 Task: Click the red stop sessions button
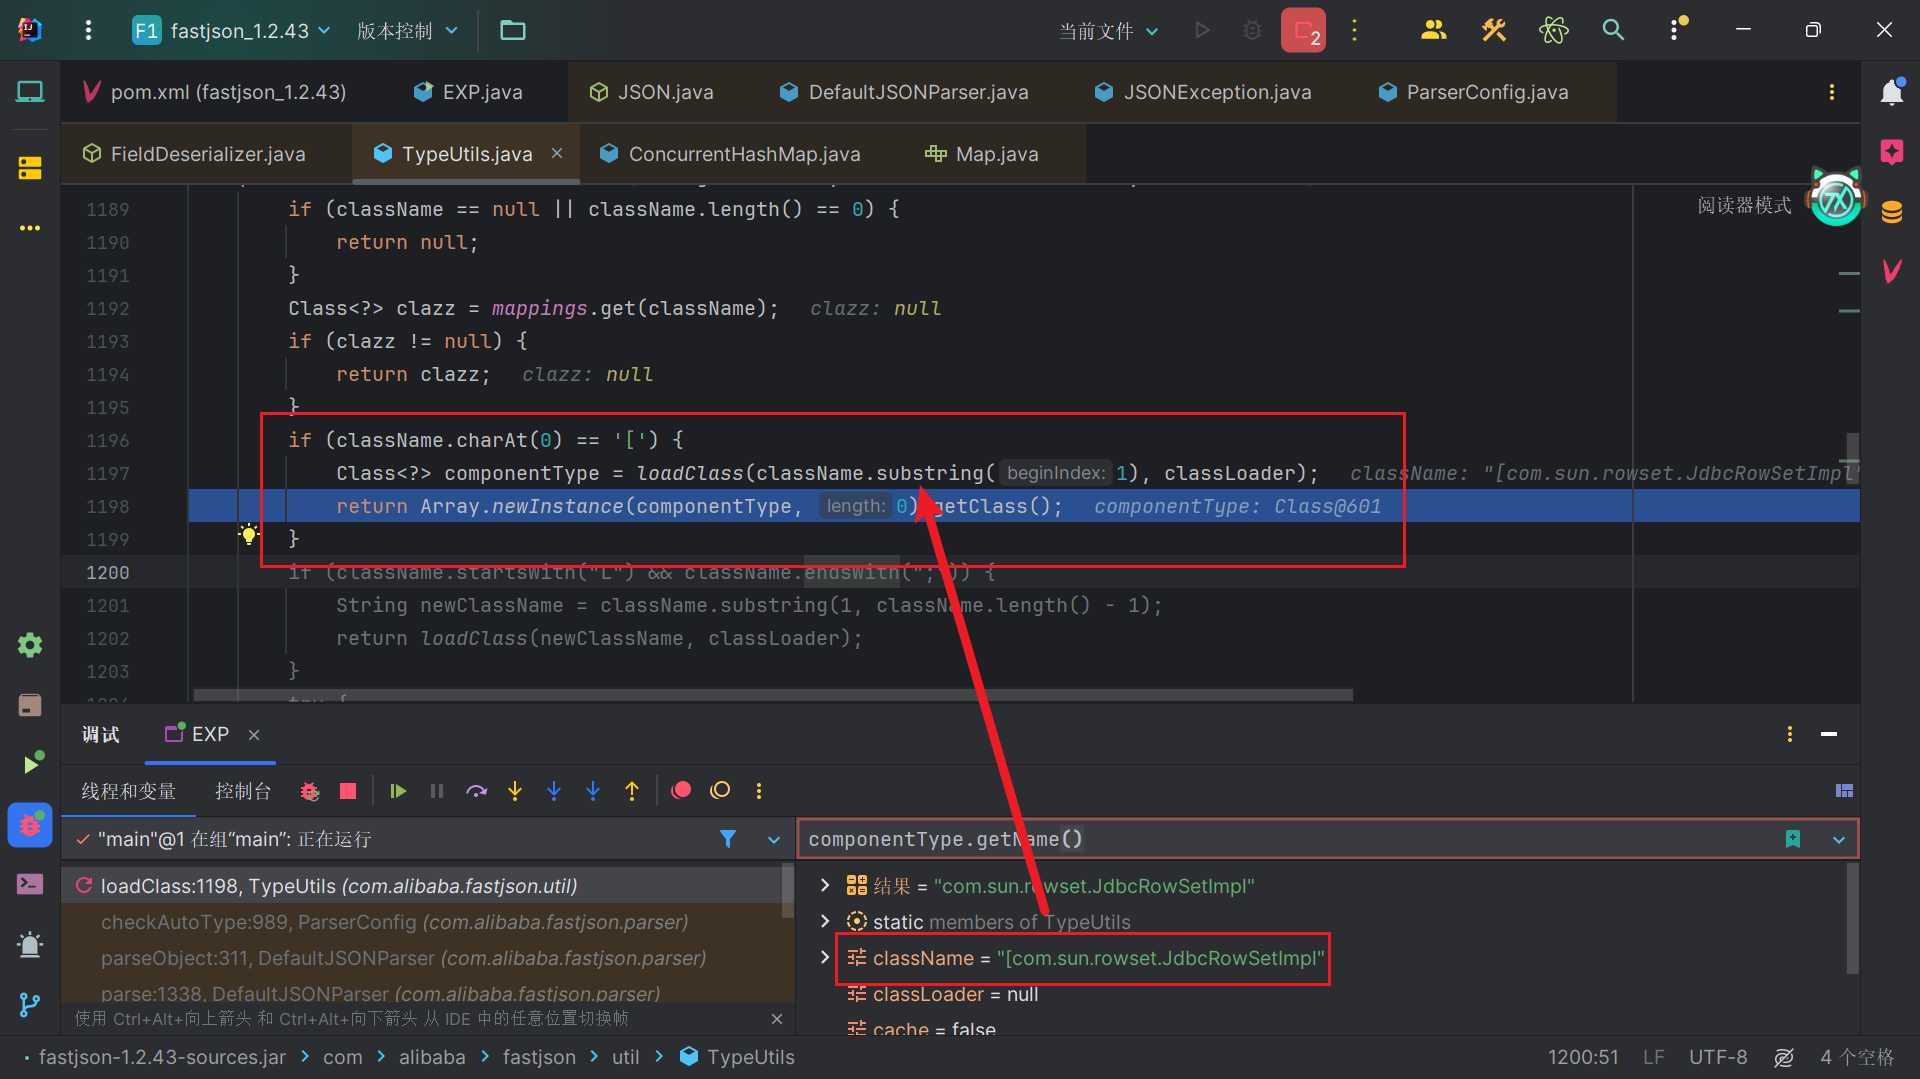pyautogui.click(x=1303, y=30)
